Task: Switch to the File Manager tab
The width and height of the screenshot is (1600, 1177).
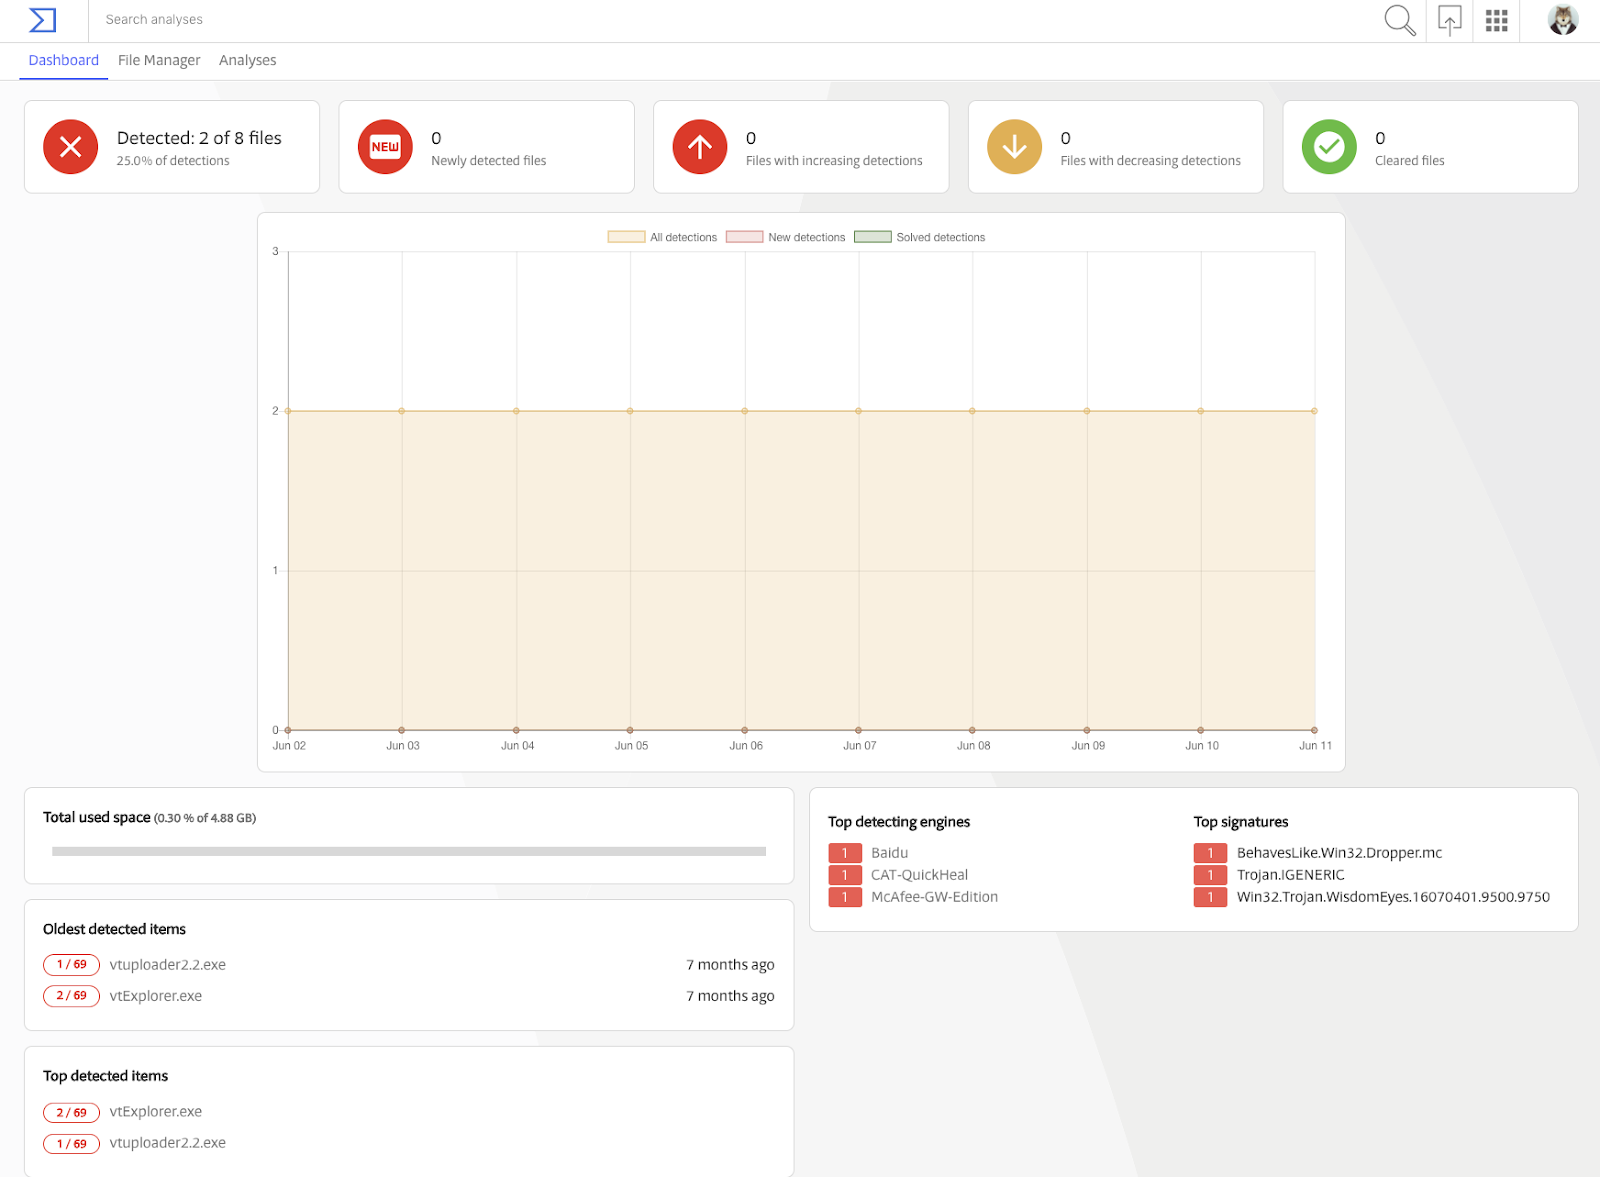Action: [159, 60]
